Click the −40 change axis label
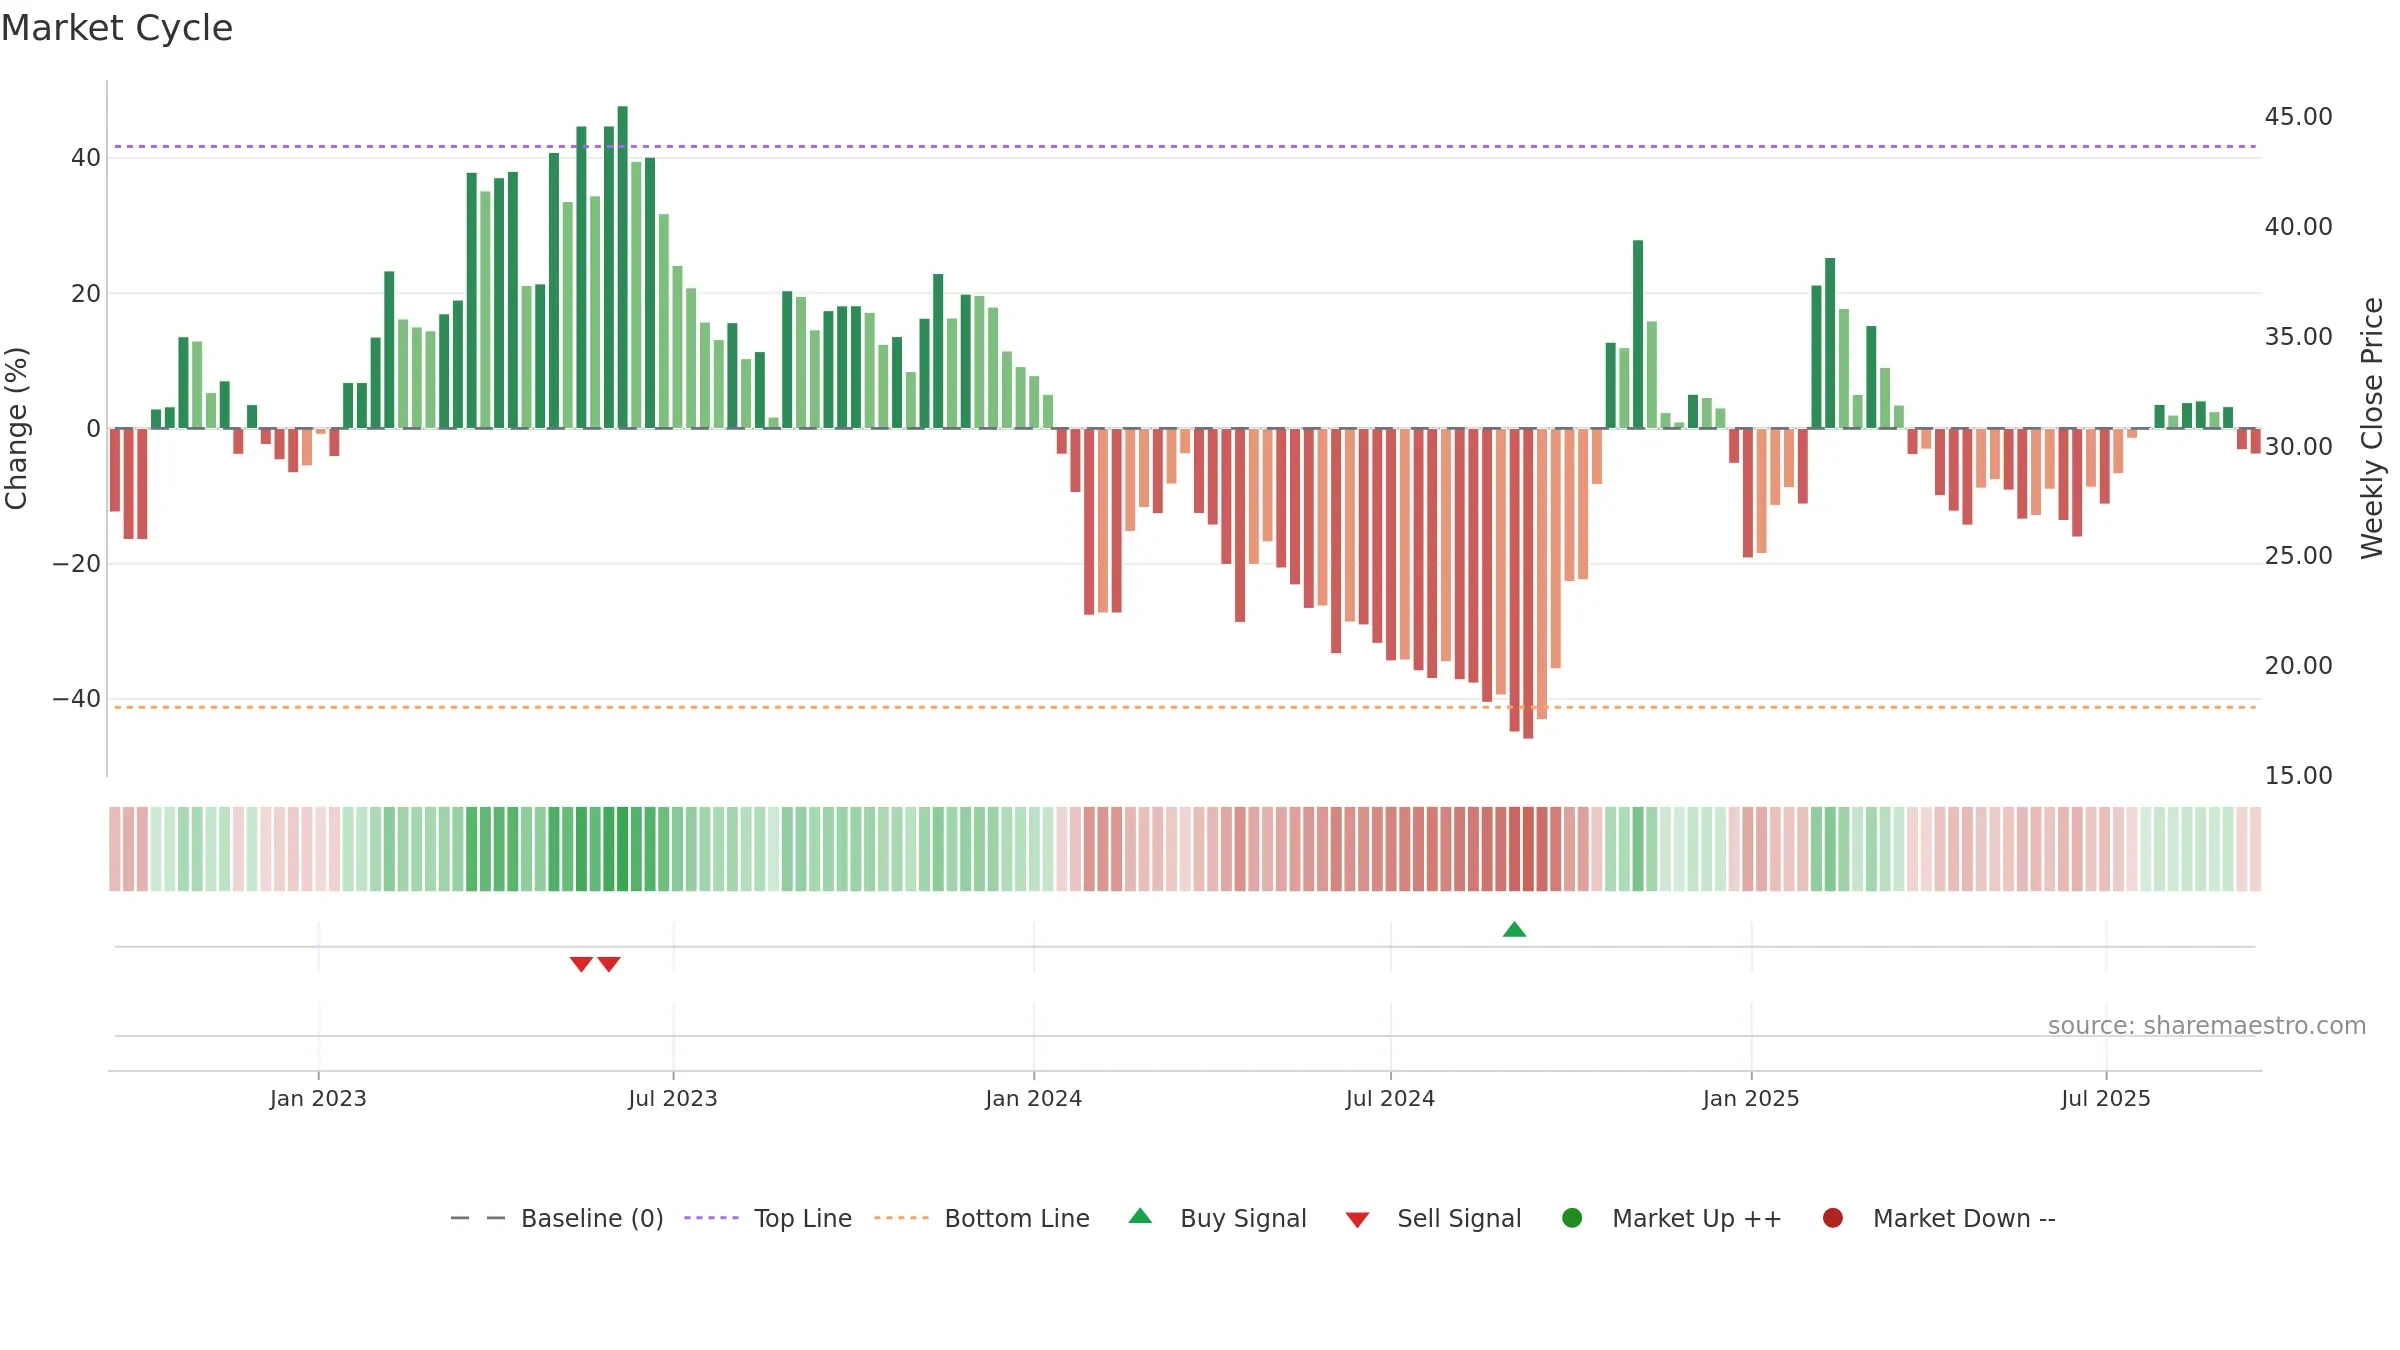2400x1350 pixels. 77,699
